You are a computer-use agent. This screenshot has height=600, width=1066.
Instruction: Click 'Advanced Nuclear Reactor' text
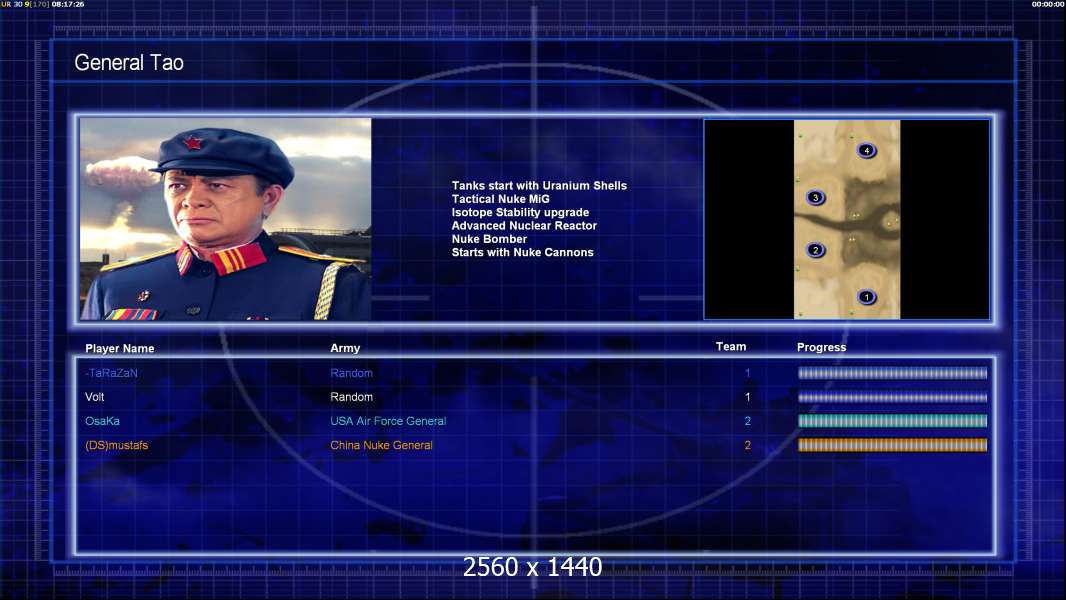524,226
